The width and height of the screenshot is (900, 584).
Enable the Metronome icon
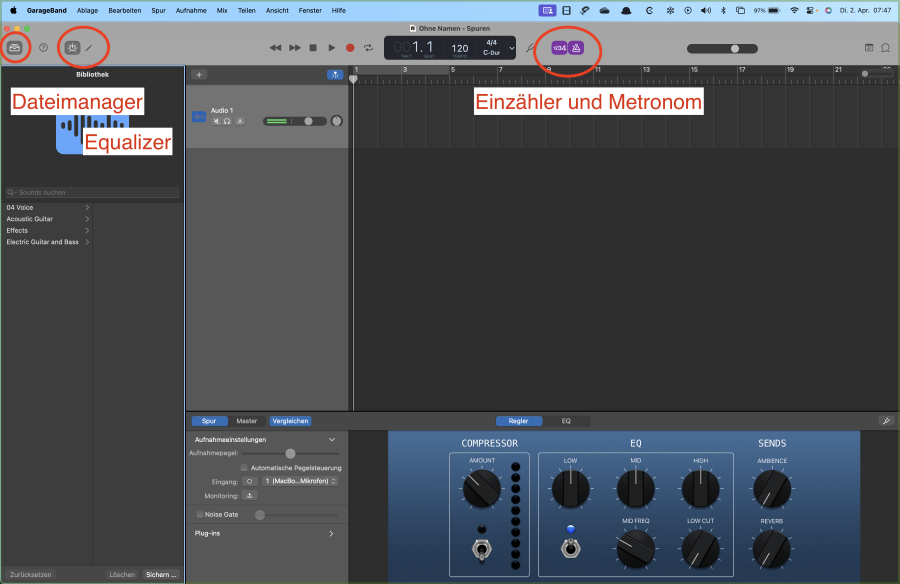pyautogui.click(x=576, y=47)
